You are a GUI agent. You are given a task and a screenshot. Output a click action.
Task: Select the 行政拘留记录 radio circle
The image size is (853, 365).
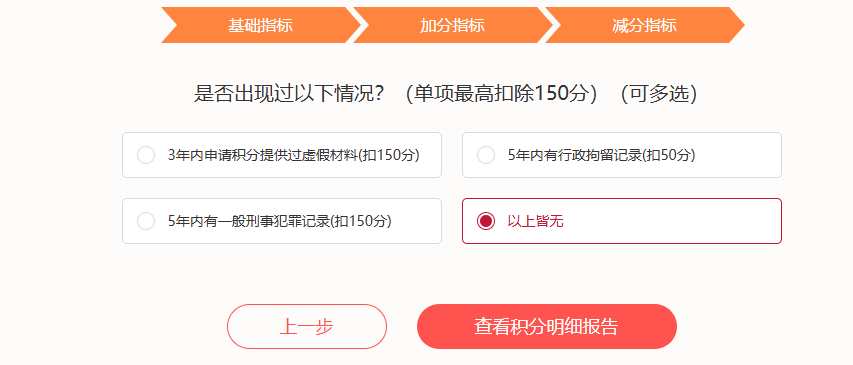[x=486, y=155]
